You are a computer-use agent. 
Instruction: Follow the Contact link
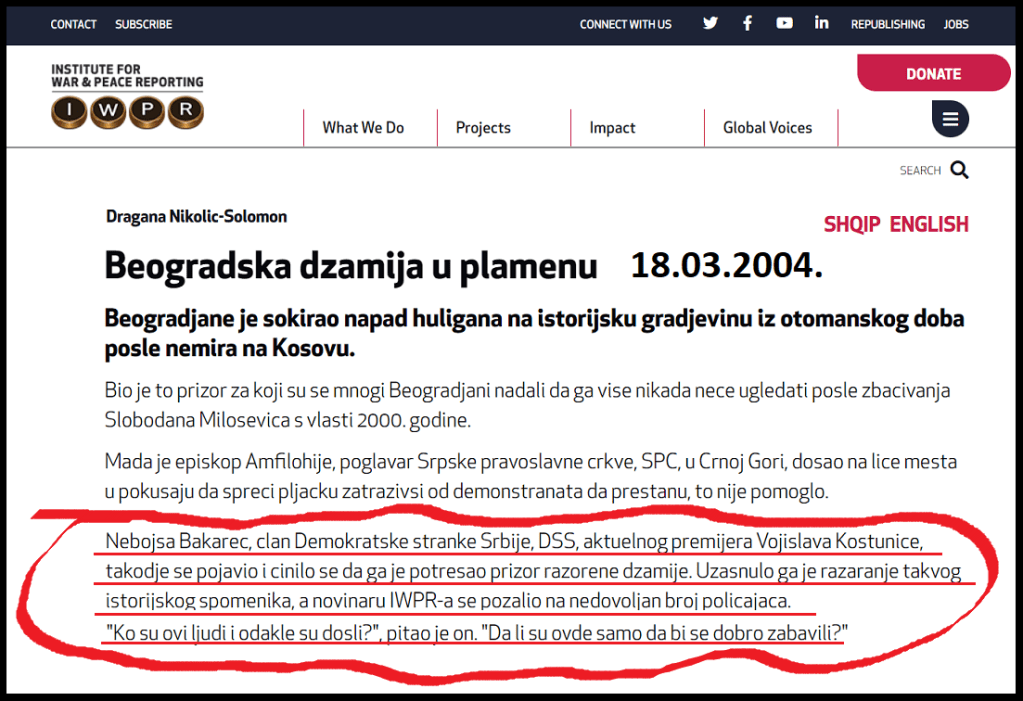click(74, 24)
